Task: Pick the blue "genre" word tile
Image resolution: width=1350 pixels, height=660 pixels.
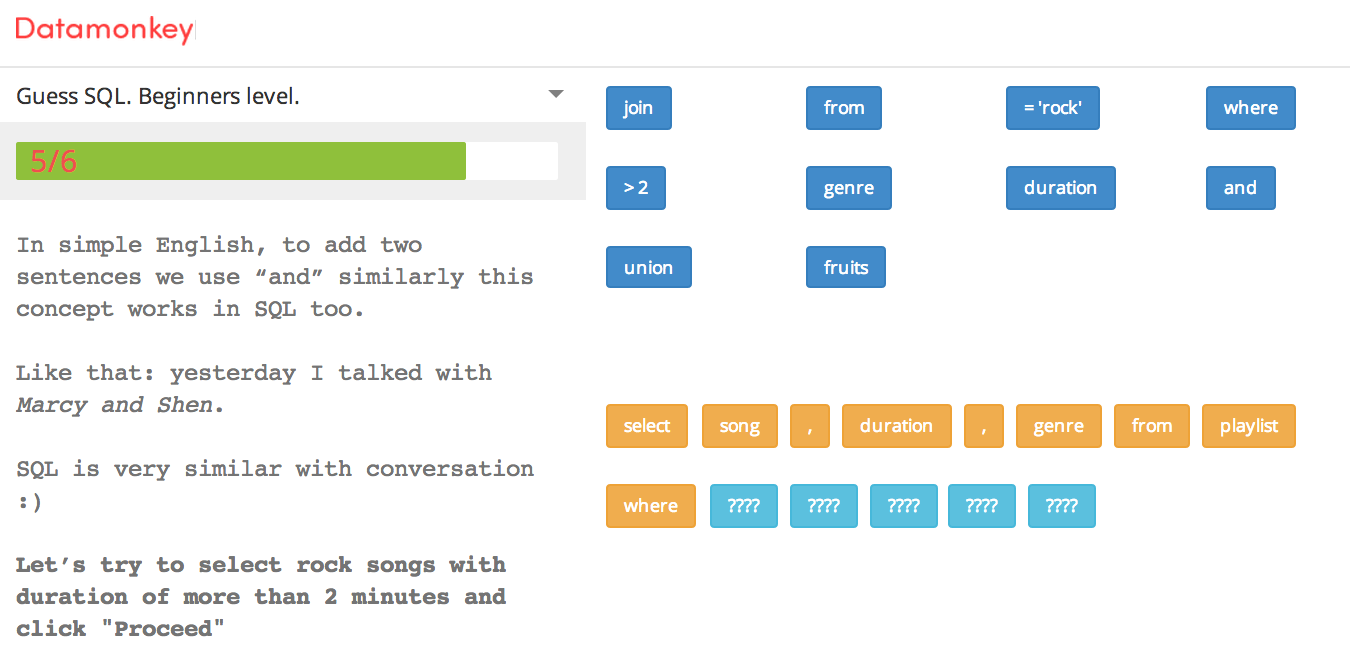Action: pyautogui.click(x=848, y=188)
